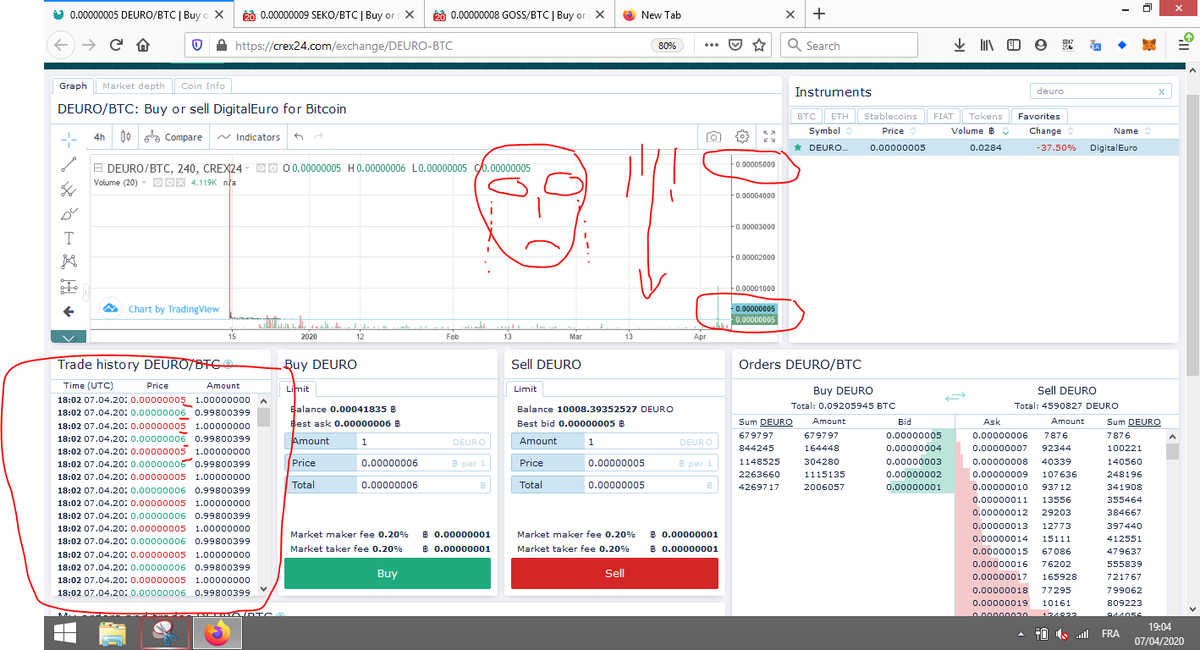Open the Compare symbols dialog
The image size is (1200, 650).
(173, 137)
